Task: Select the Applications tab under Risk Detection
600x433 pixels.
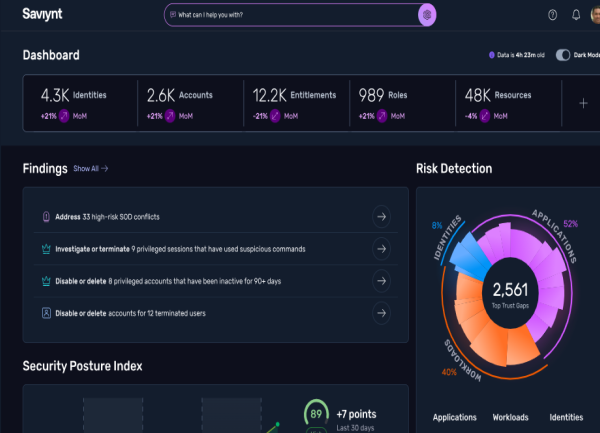Action: (454, 417)
